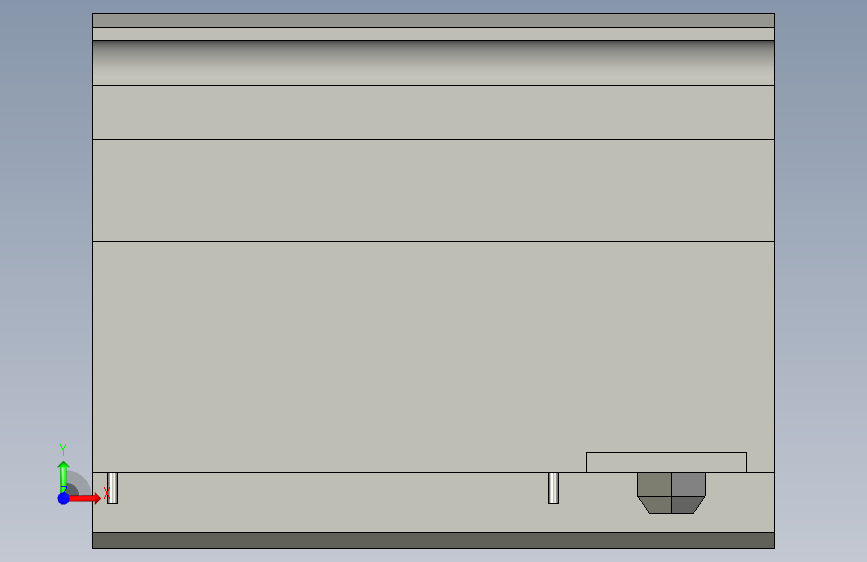Click the green Y axis arrow
This screenshot has width=867, height=562.
63,475
